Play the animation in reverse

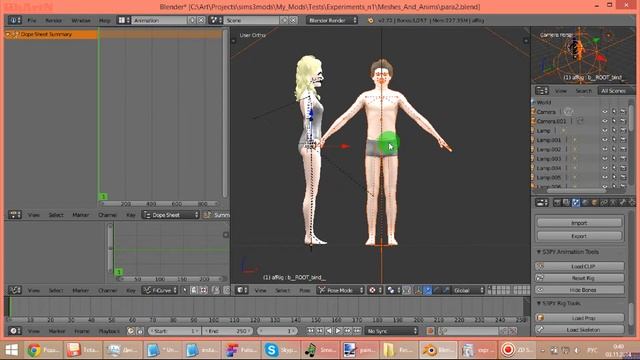pos(329,331)
